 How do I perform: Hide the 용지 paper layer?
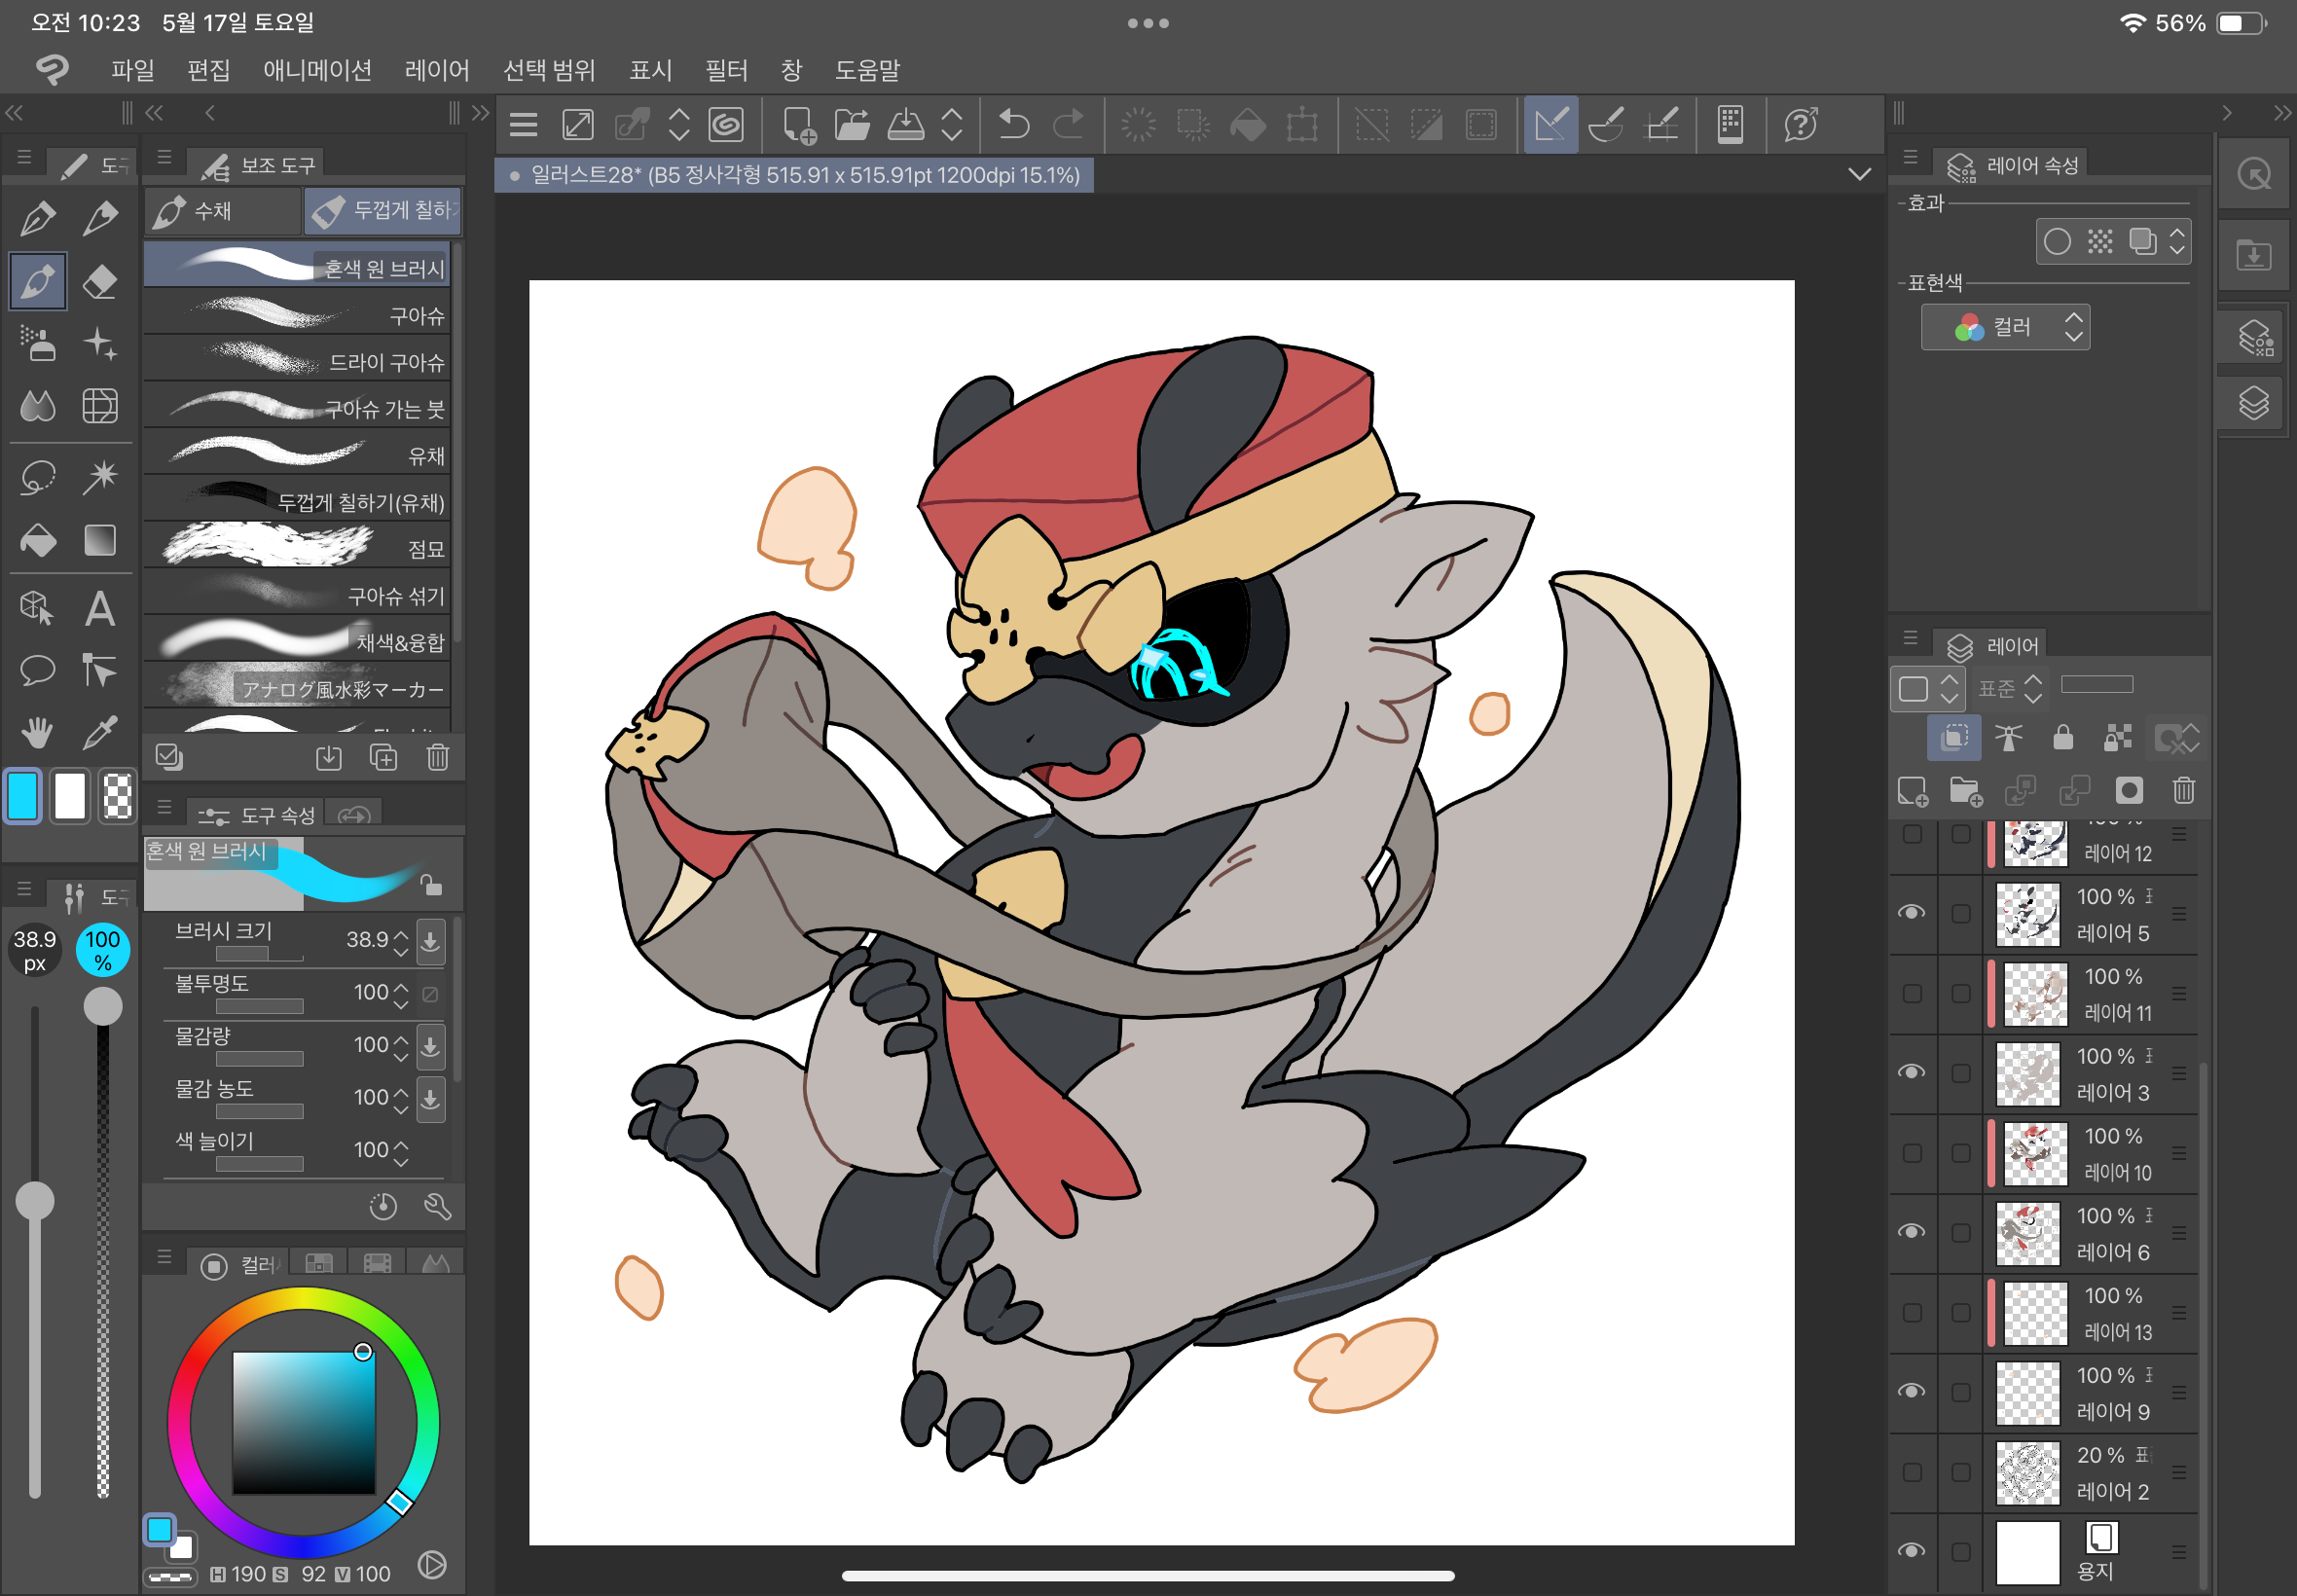click(1912, 1551)
